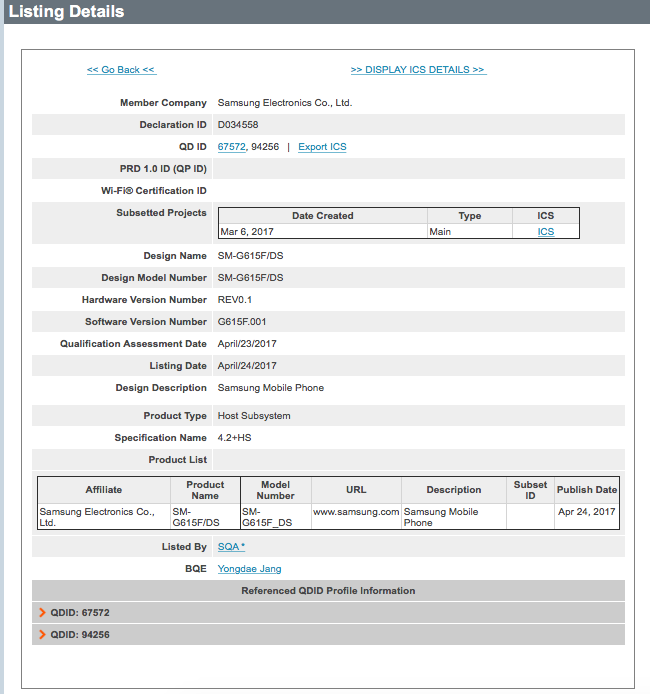Click the www.samsung.com URL cell

(x=356, y=512)
